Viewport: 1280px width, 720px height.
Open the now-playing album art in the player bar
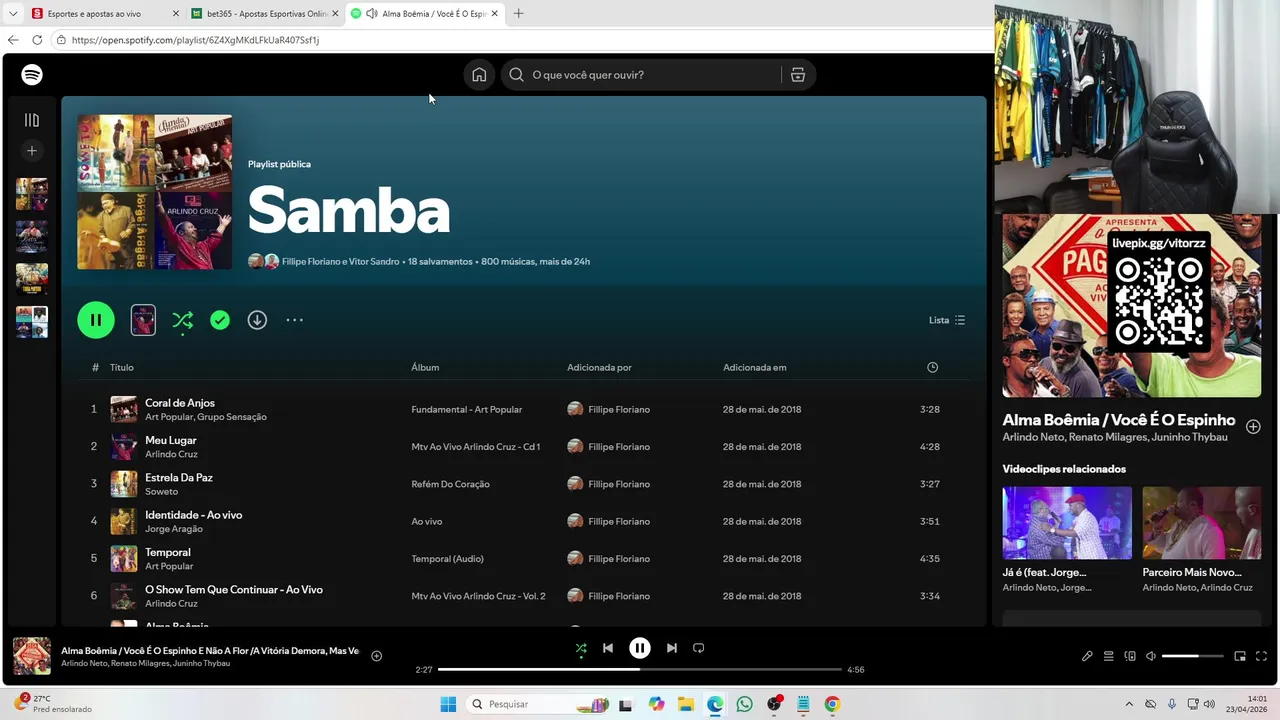[32, 656]
